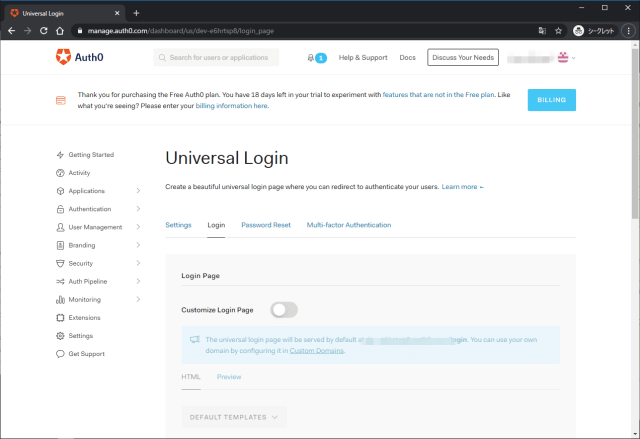Image resolution: width=640 pixels, height=439 pixels.
Task: Click the notification count badge
Action: (321, 58)
